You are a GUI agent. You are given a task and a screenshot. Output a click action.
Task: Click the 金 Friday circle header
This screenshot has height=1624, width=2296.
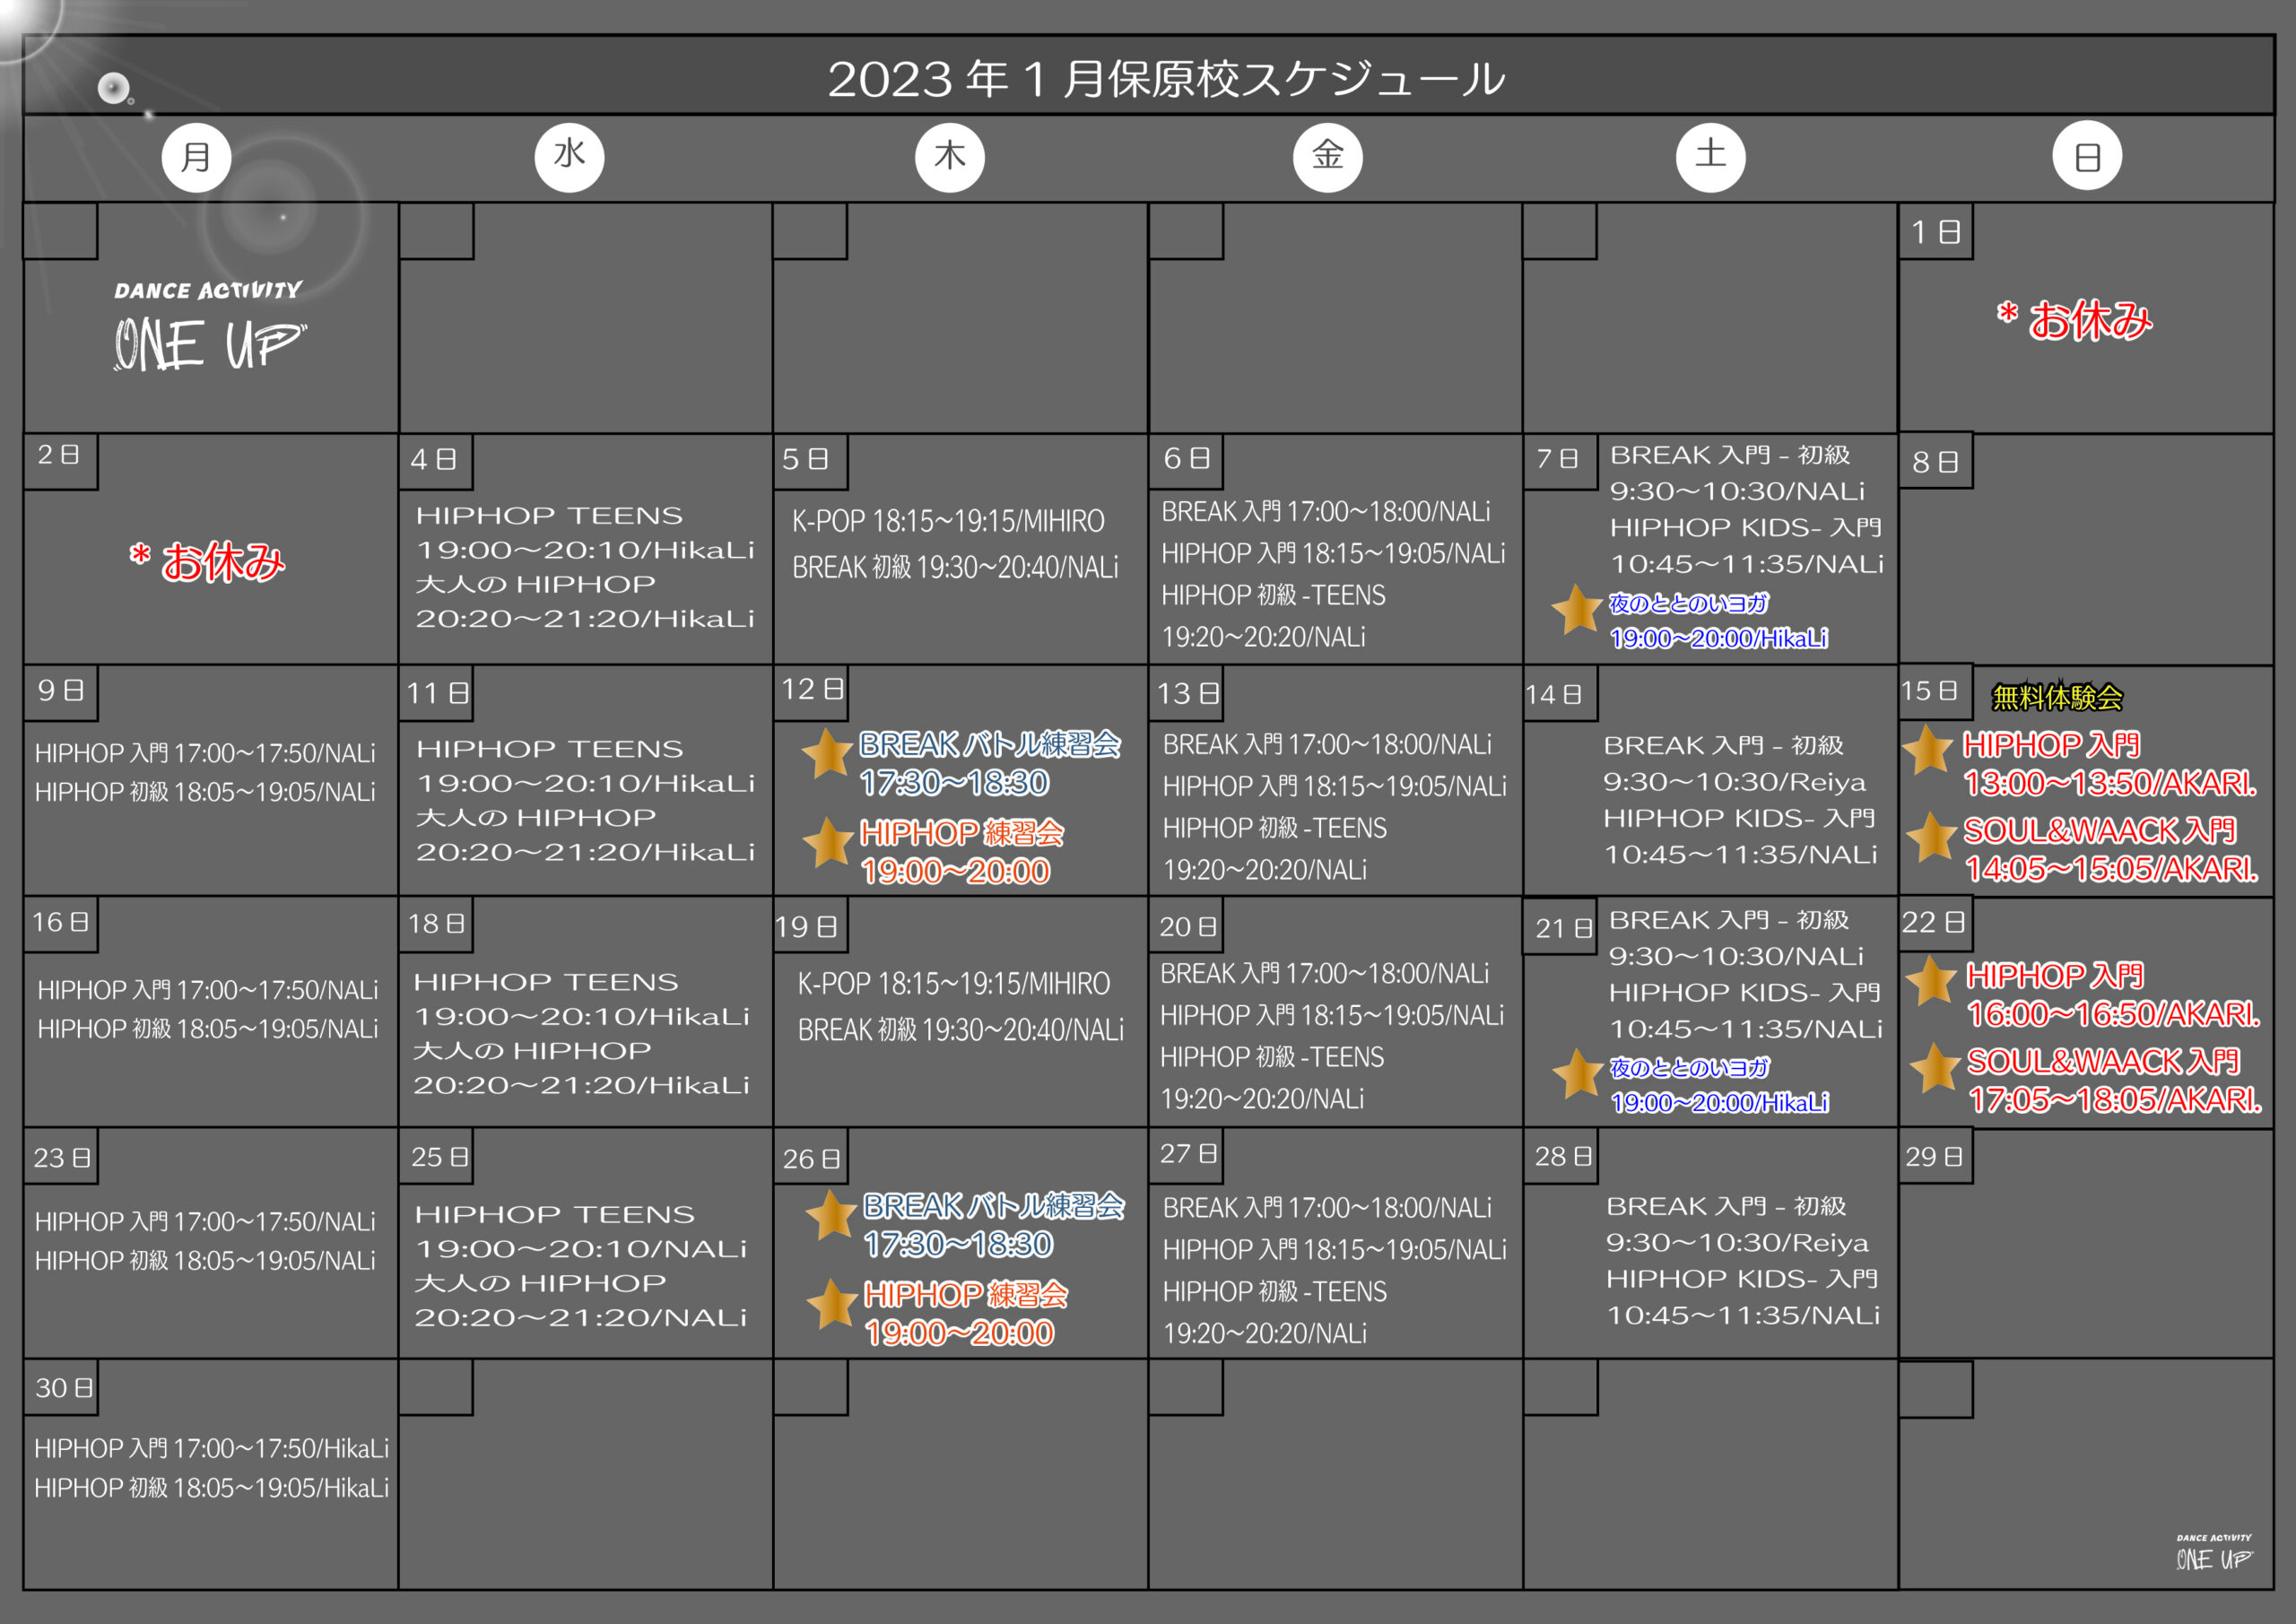tap(1328, 156)
